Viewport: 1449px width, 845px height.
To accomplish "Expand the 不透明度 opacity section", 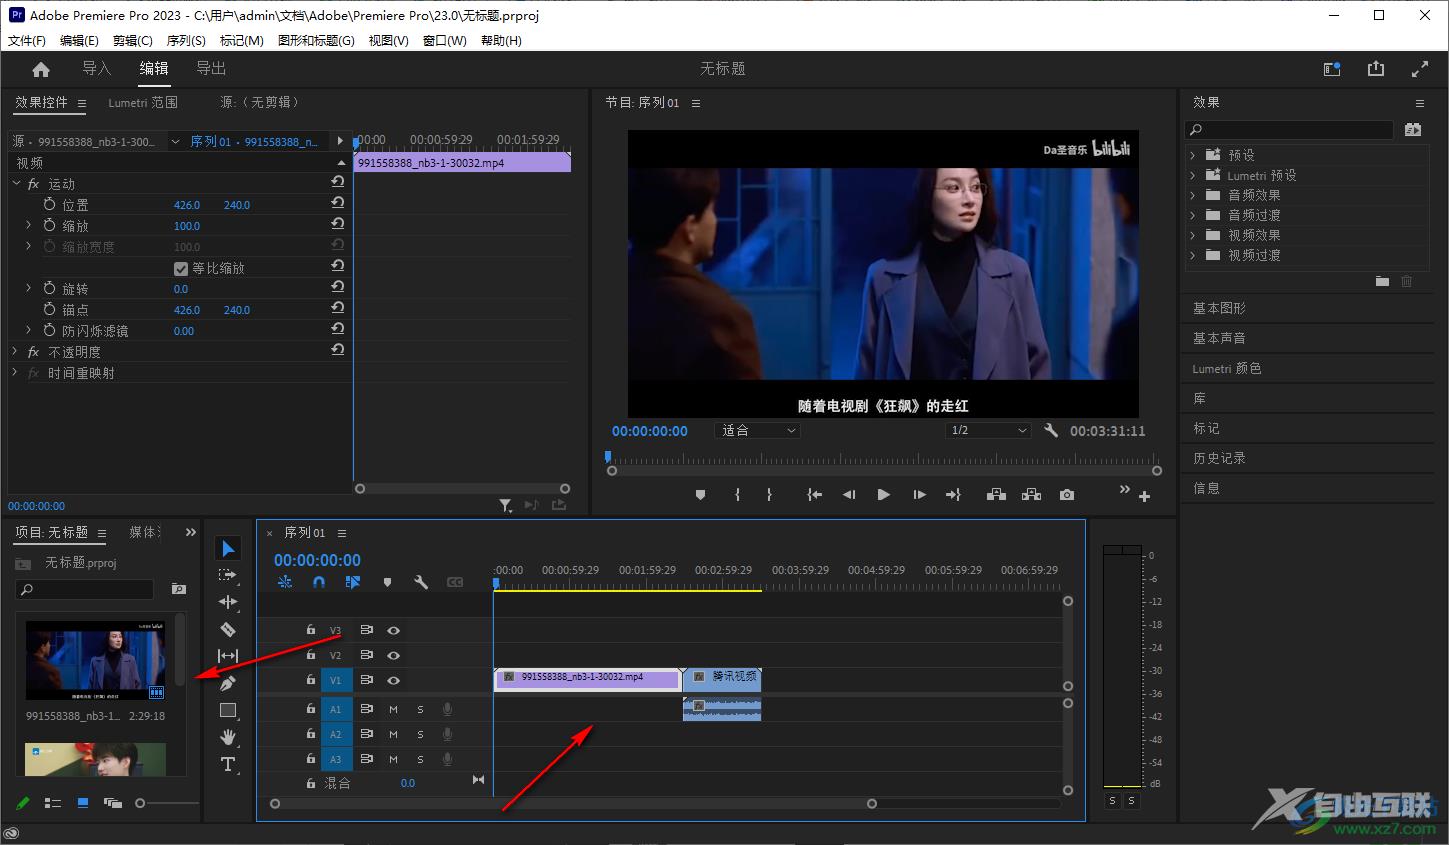I will [16, 351].
